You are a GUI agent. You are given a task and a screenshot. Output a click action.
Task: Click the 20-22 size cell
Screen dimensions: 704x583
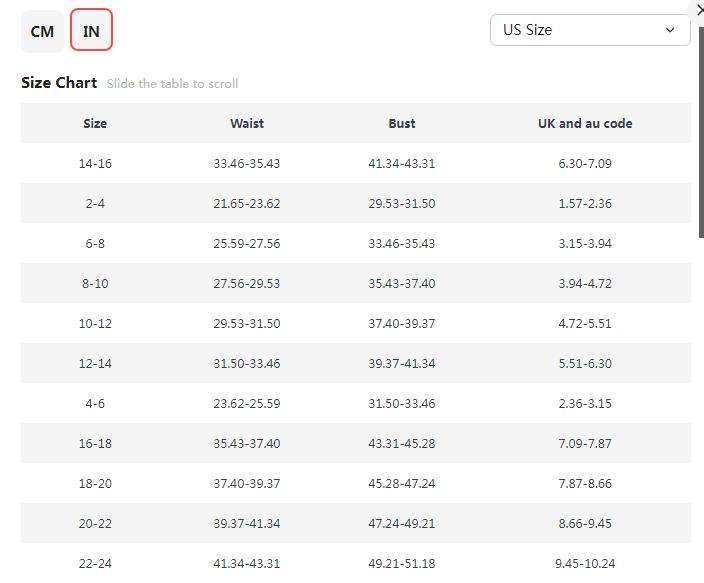(95, 523)
